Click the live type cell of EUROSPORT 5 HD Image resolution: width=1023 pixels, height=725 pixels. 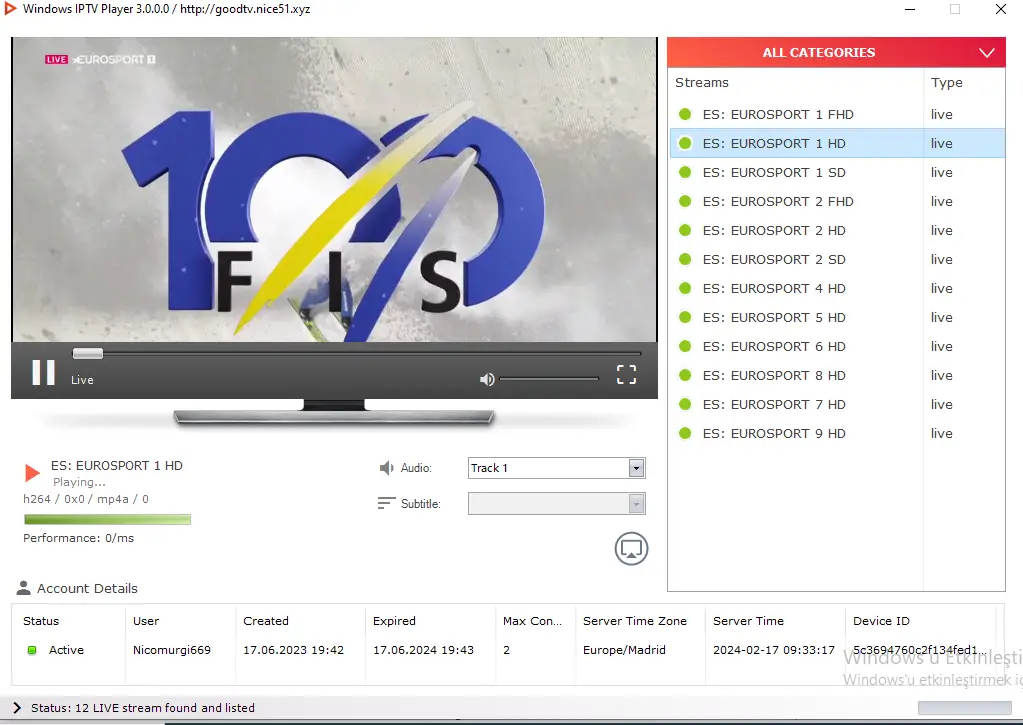pyautogui.click(x=941, y=317)
